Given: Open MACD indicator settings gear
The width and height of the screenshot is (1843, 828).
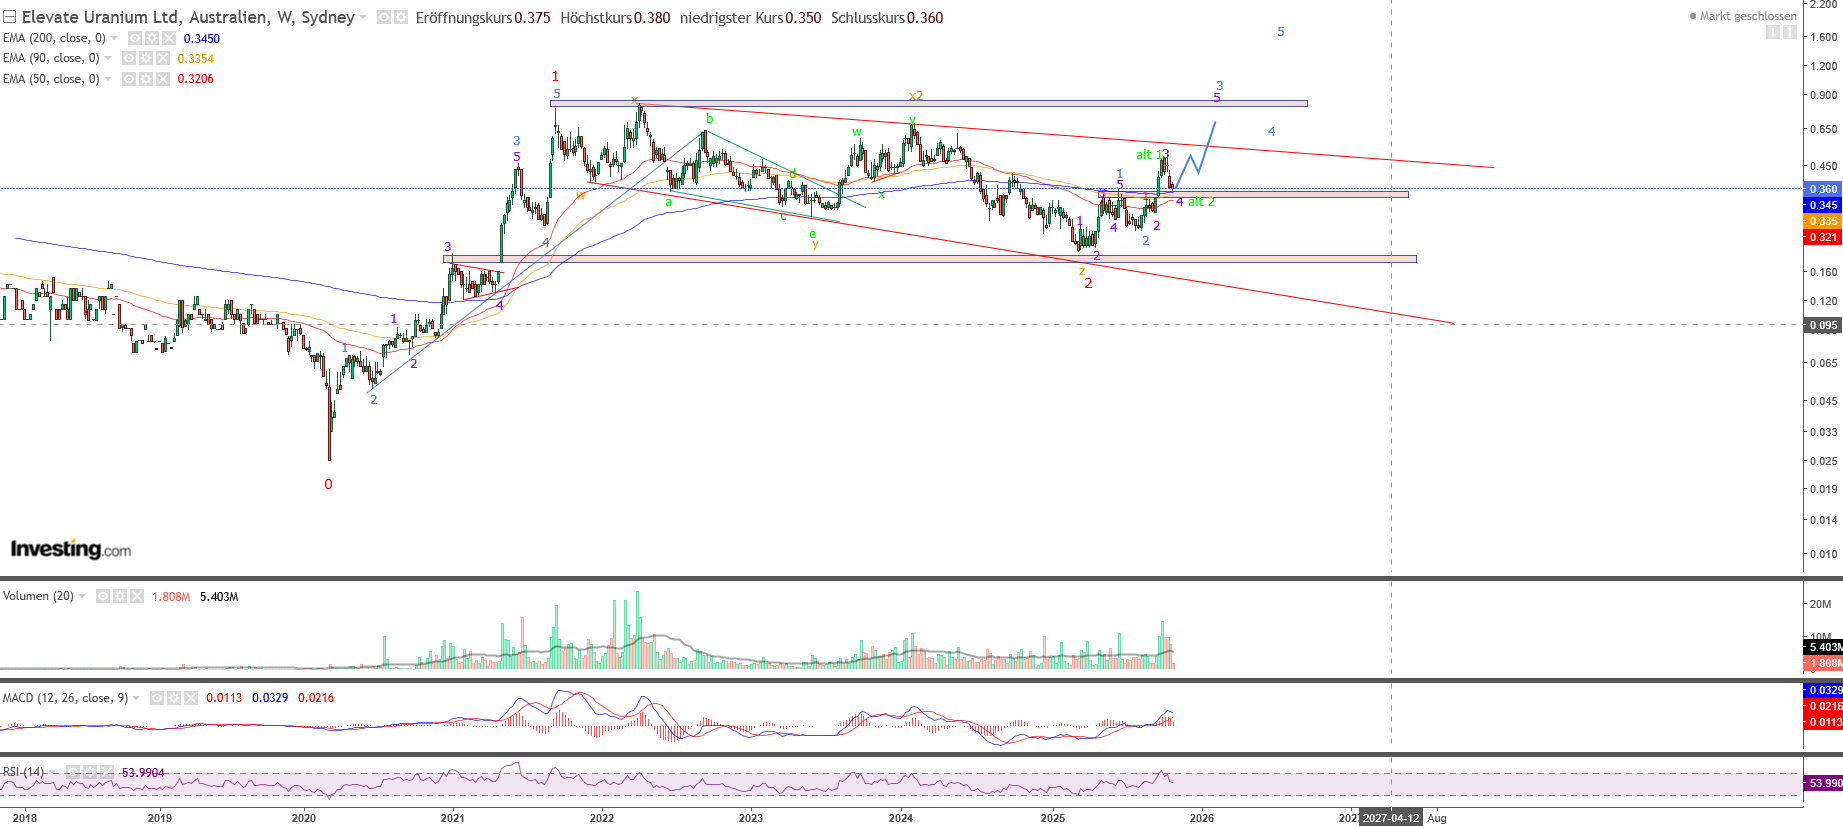Looking at the screenshot, I should 174,698.
